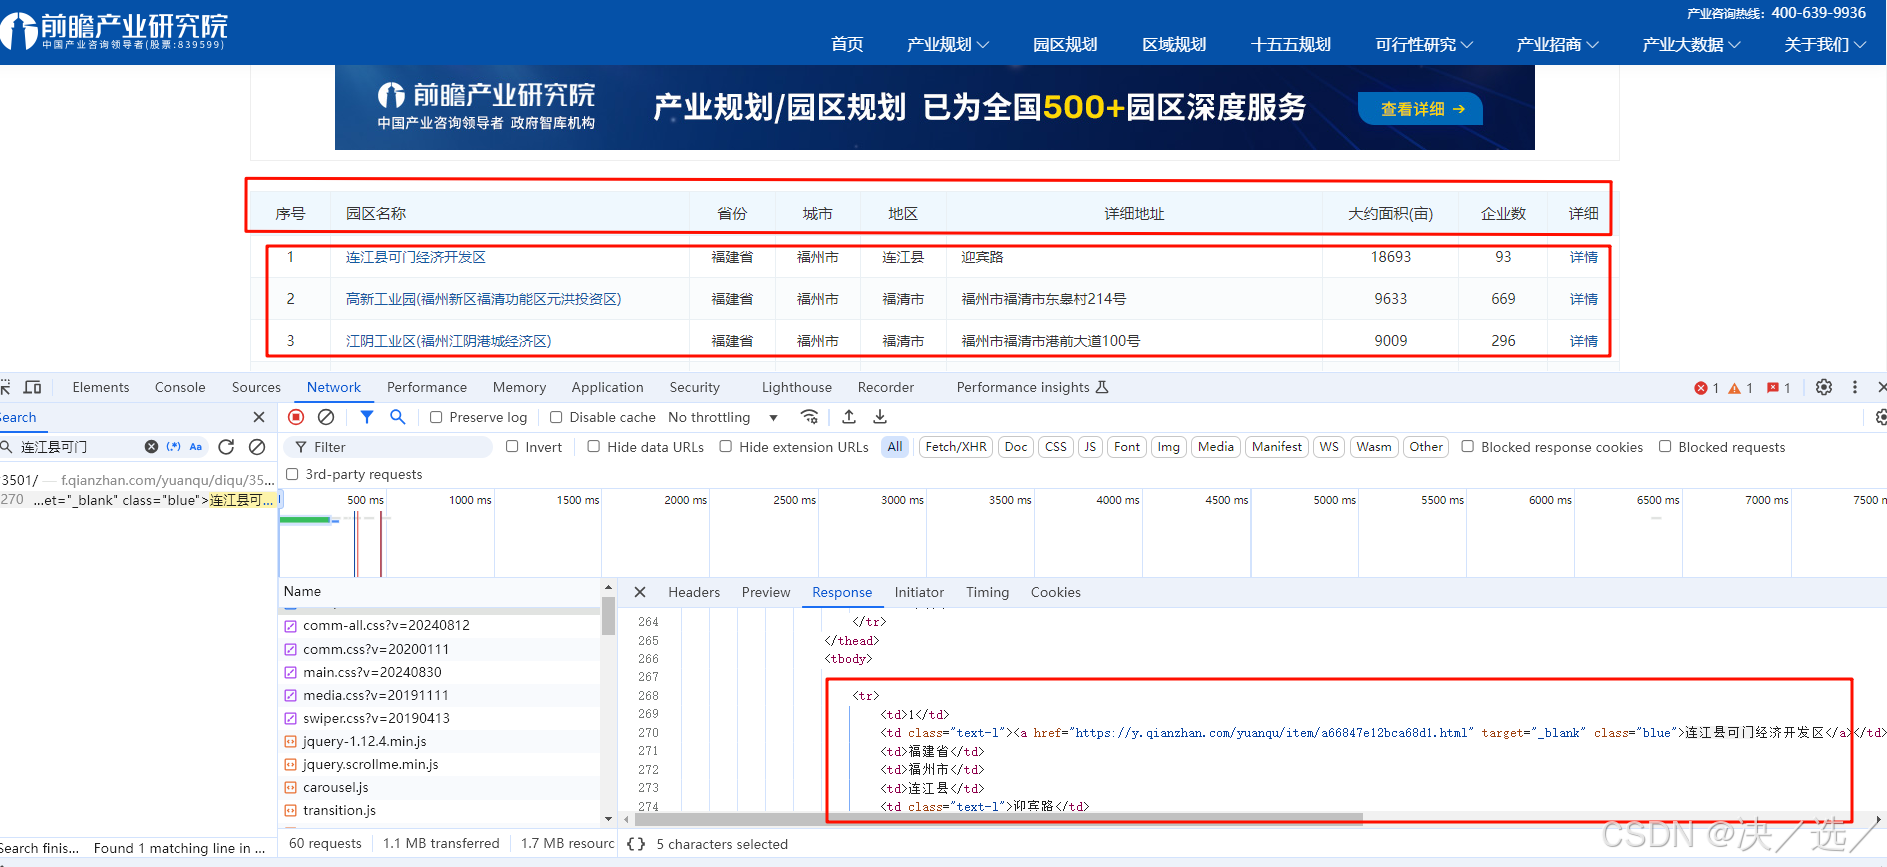Refresh the search results

[226, 447]
